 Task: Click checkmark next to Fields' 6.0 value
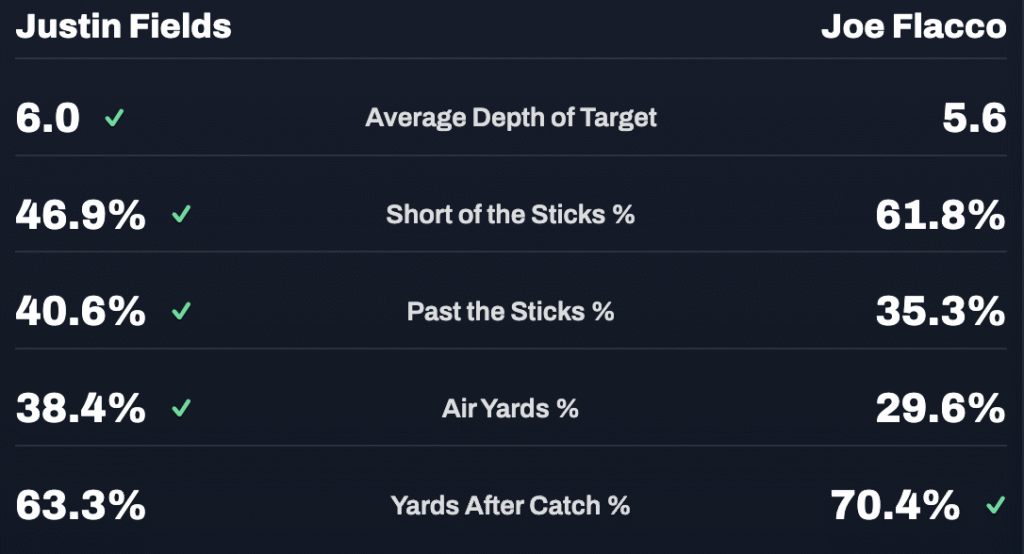coord(115,119)
